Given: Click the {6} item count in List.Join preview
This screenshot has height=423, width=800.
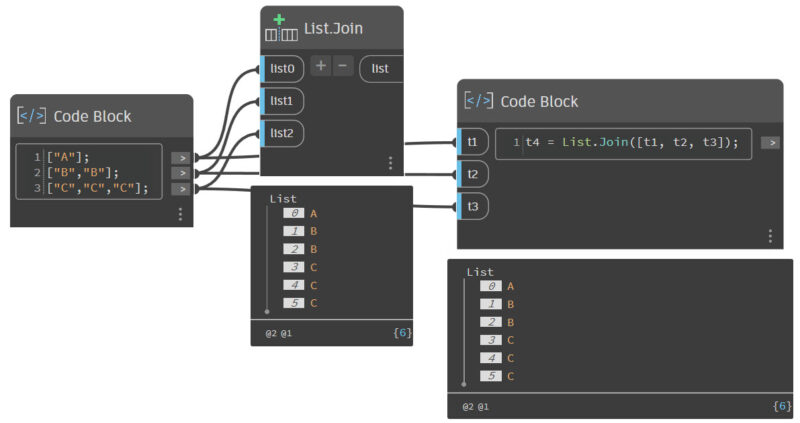Looking at the screenshot, I should [x=402, y=333].
